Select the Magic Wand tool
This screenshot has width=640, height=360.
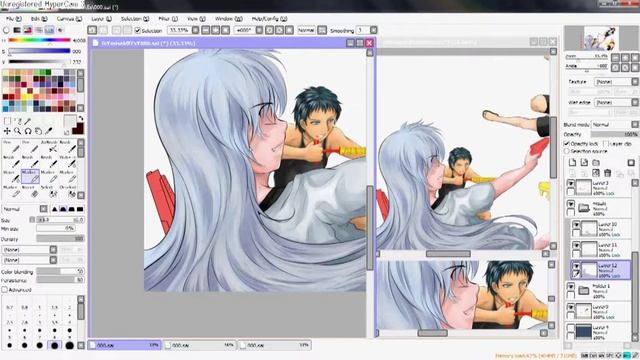tap(27, 121)
